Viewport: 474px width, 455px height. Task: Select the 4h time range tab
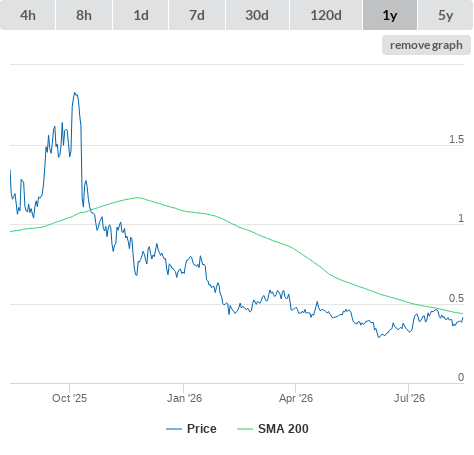pos(28,15)
